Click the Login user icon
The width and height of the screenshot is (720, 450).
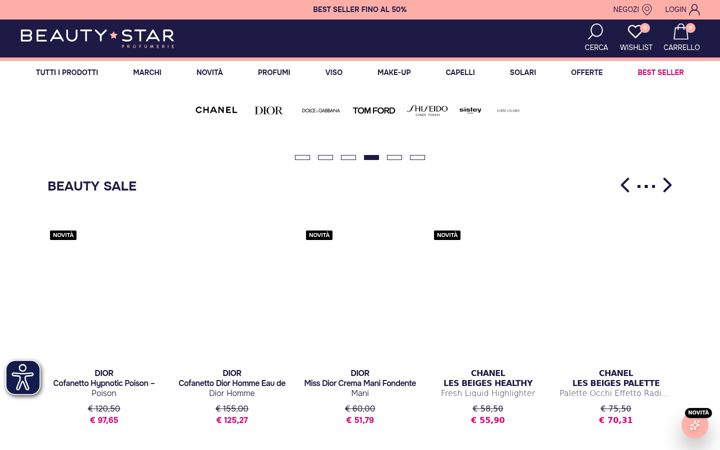coord(695,9)
